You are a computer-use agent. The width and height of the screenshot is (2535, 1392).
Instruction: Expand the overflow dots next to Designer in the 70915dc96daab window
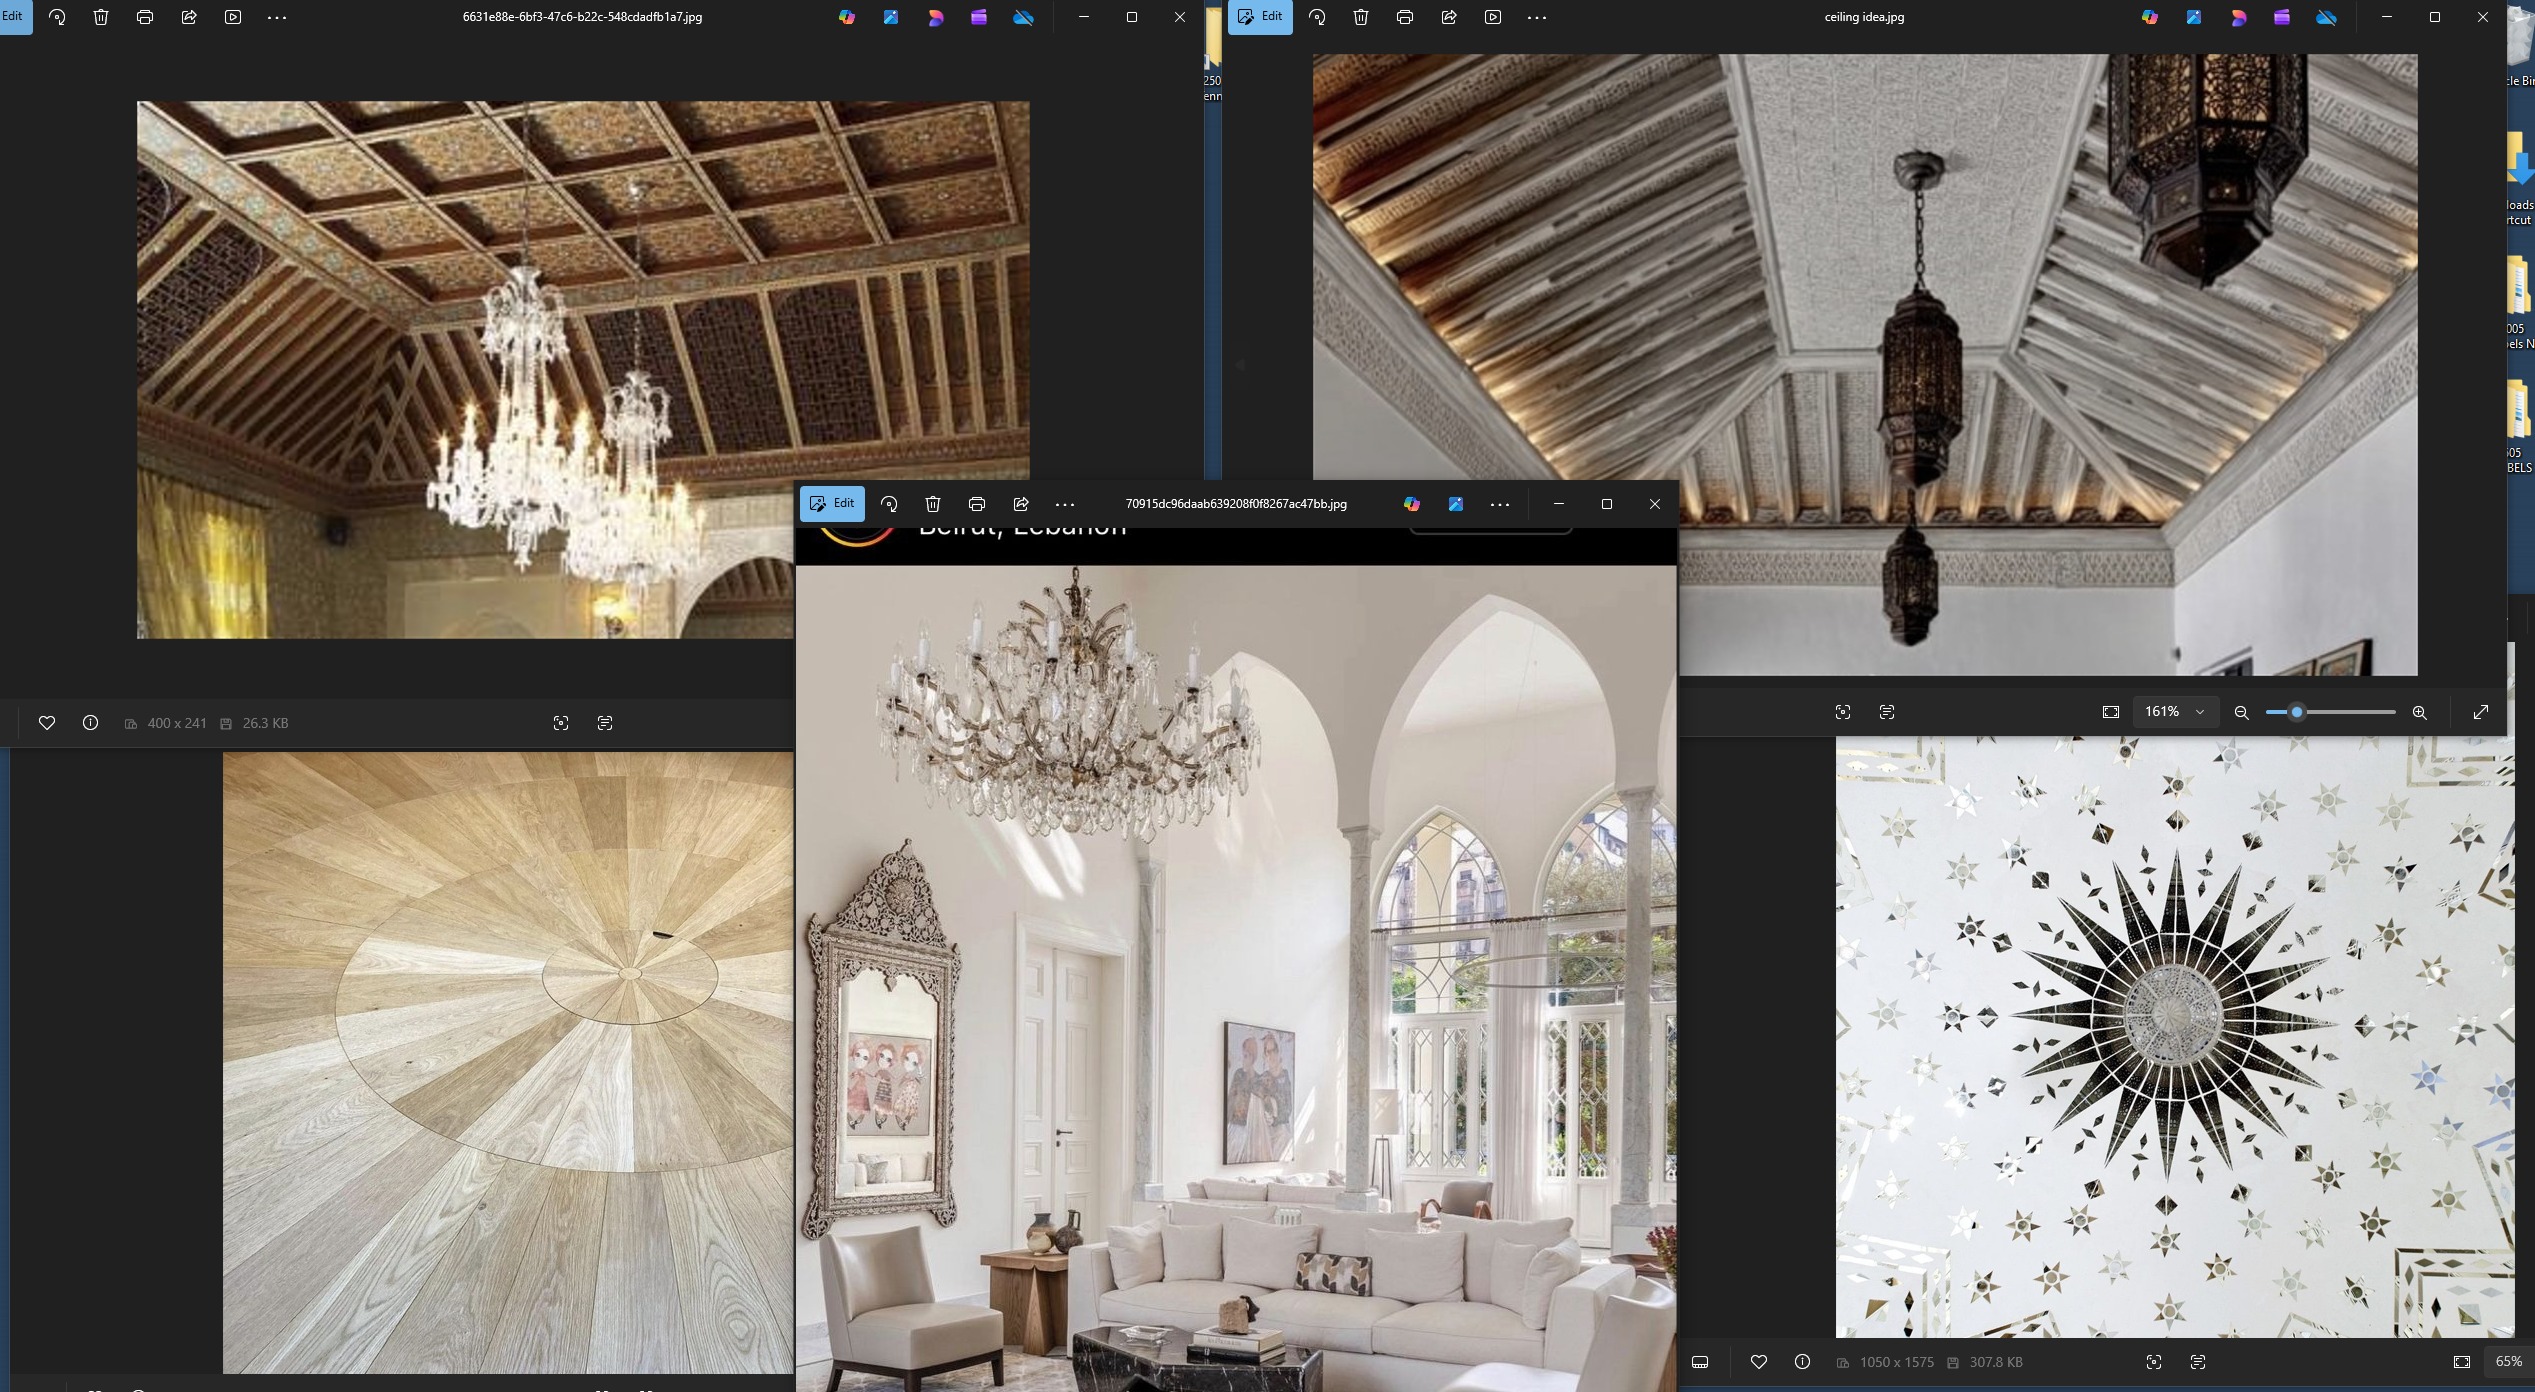tap(1499, 504)
